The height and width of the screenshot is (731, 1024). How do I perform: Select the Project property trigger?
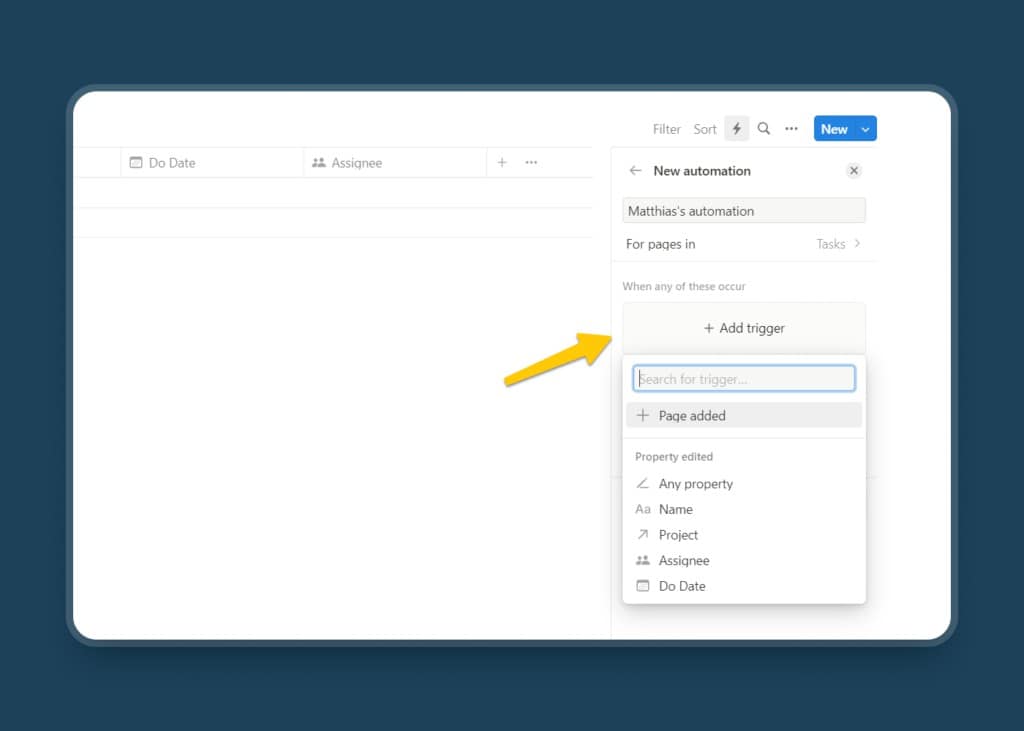[678, 535]
